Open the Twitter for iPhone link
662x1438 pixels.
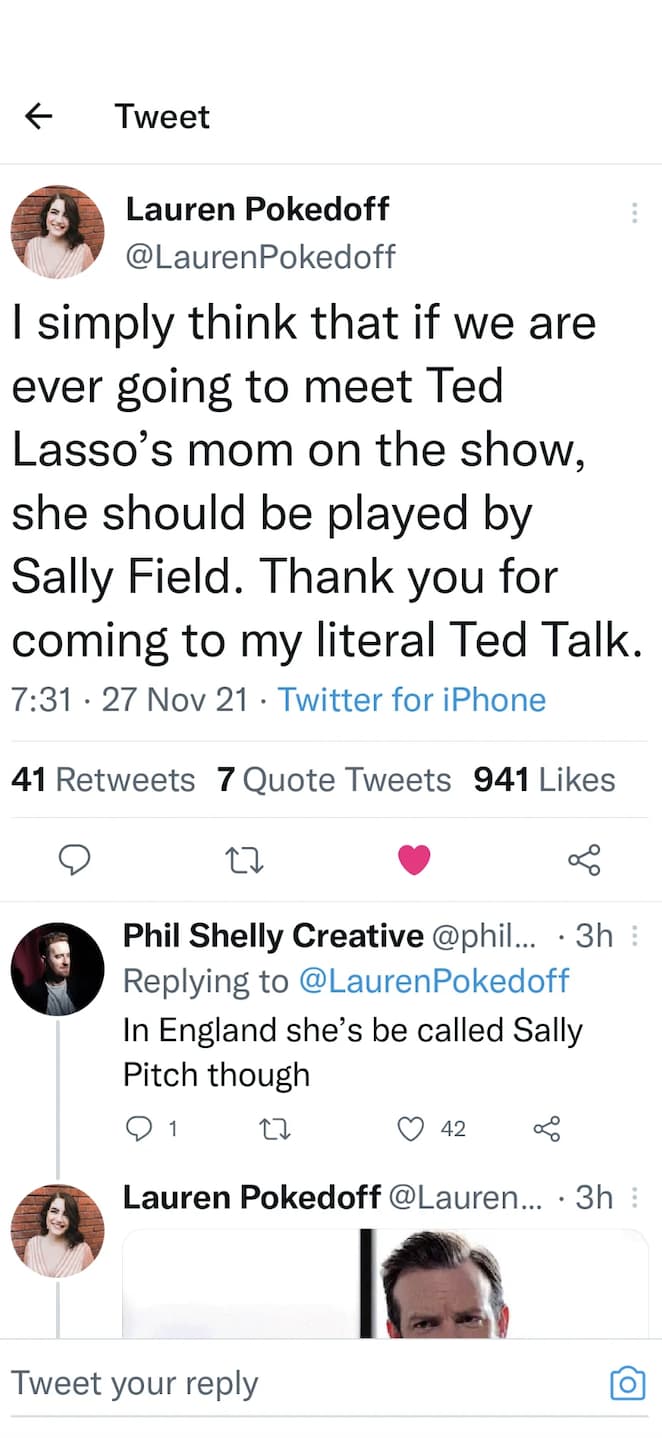[412, 699]
